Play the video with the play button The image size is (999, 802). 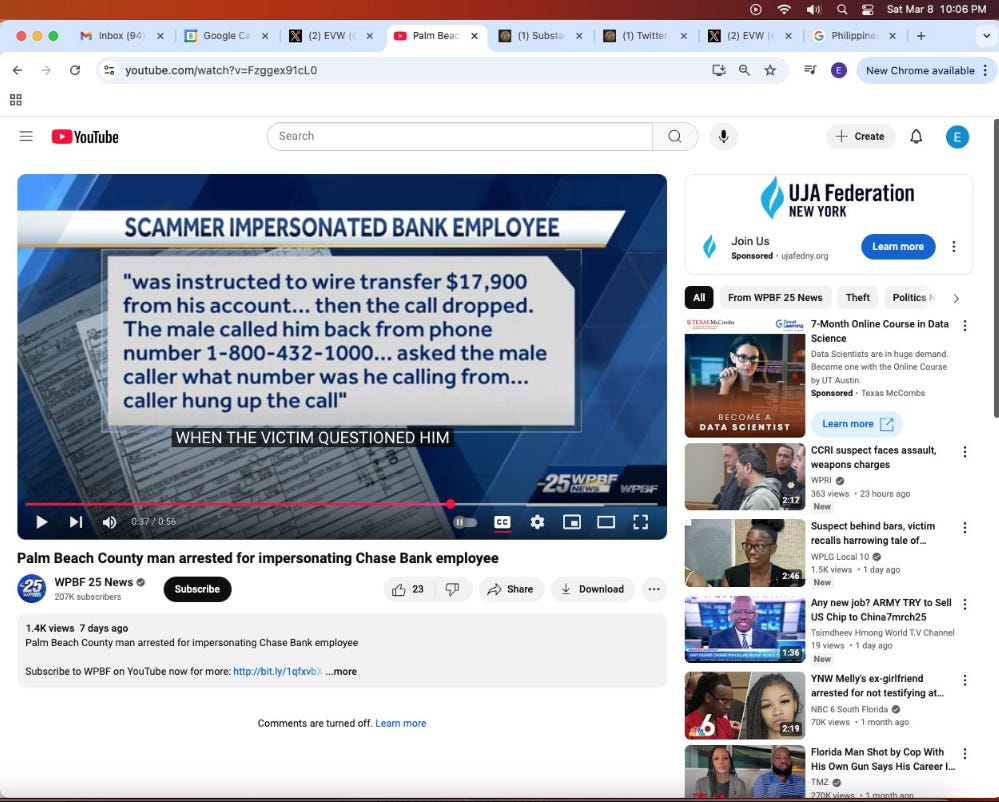tap(42, 522)
